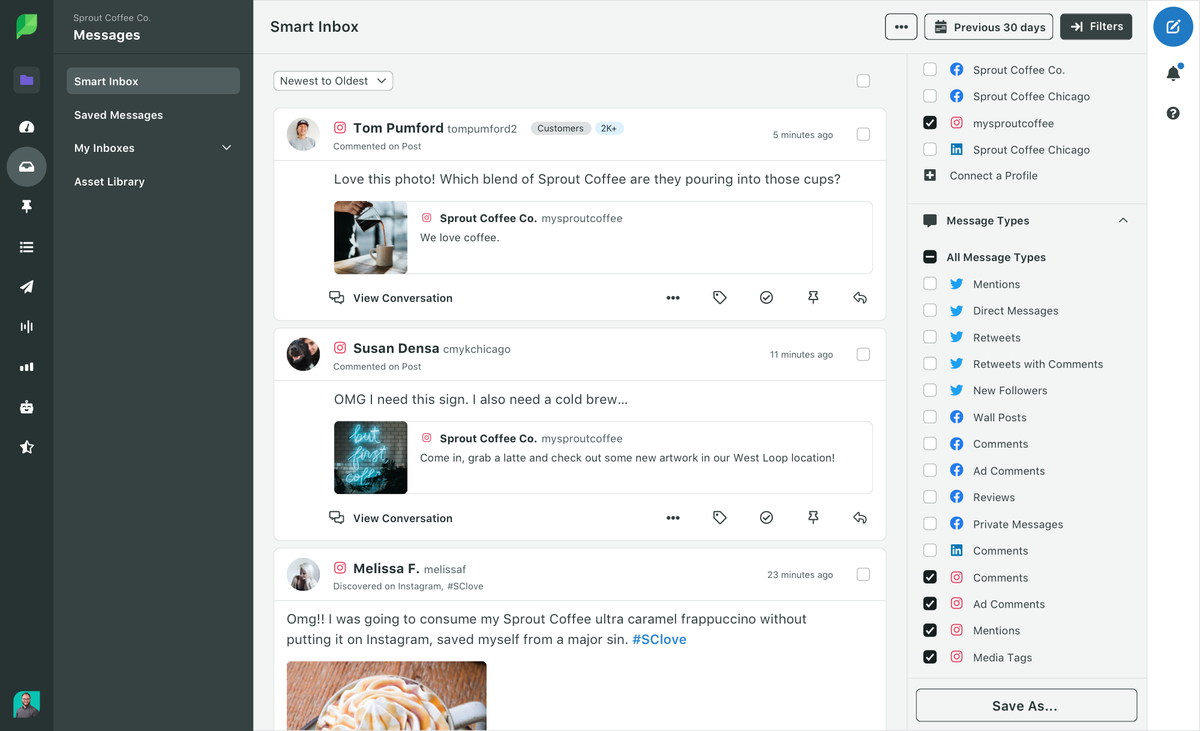Enable Twitter Direct Messages message type
Screen dimensions: 1200x731
pyautogui.click(x=930, y=311)
